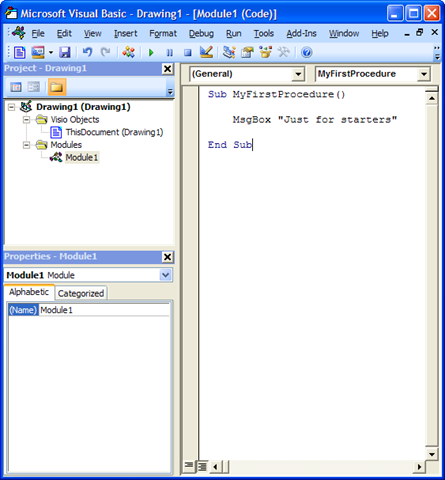The width and height of the screenshot is (445, 480).
Task: Toggle Design Mode icon
Action: click(x=206, y=52)
